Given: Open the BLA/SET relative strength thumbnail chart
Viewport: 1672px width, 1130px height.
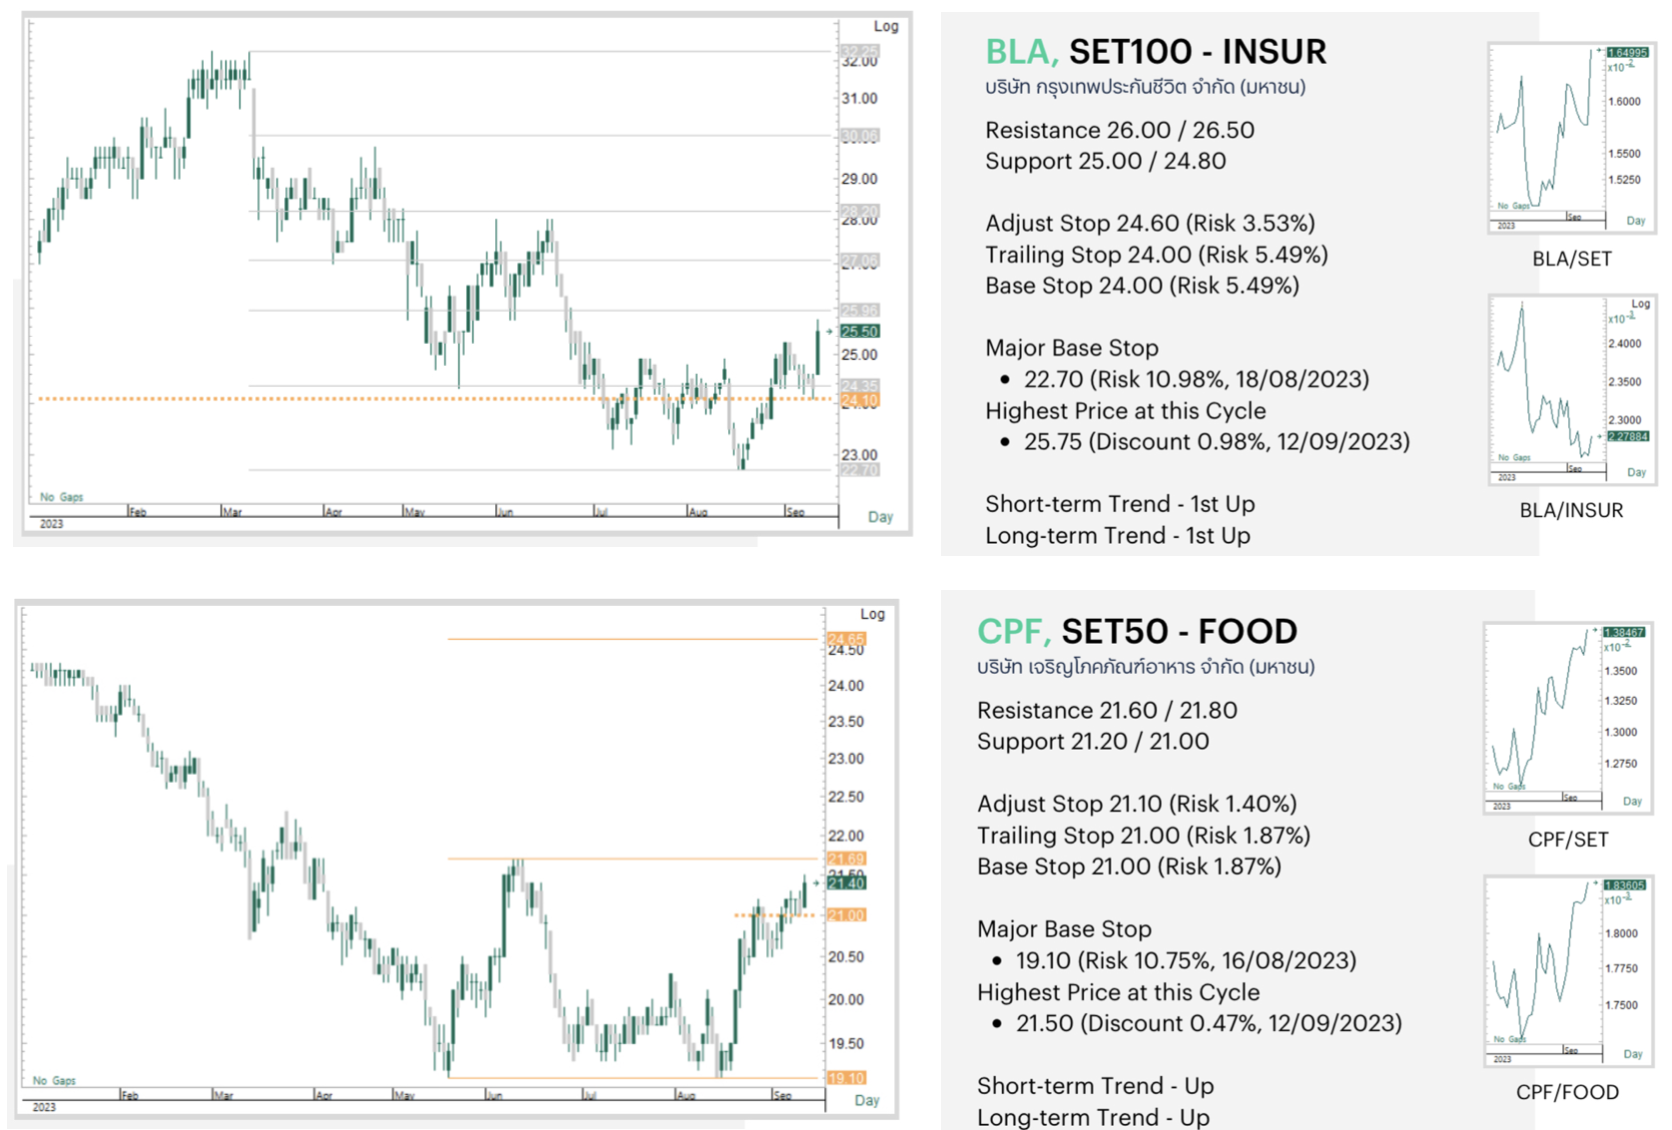Looking at the screenshot, I should tap(1571, 138).
